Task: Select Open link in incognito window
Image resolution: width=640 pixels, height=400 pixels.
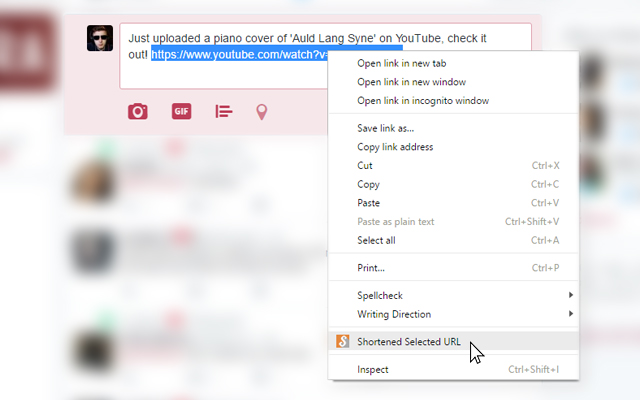Action: (x=453, y=101)
